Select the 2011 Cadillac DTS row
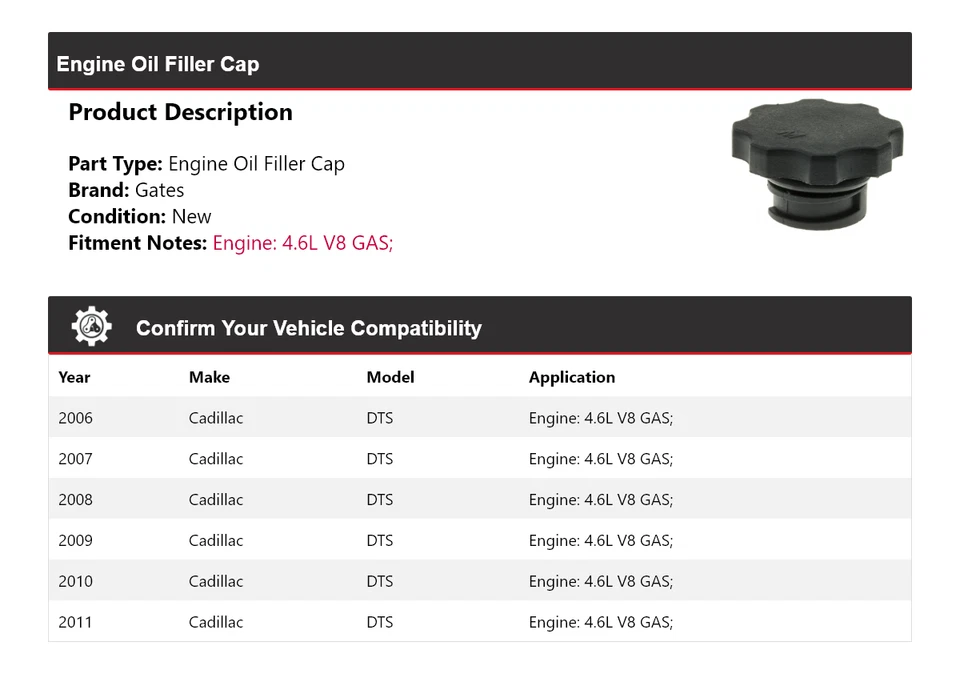960x674 pixels. click(479, 622)
